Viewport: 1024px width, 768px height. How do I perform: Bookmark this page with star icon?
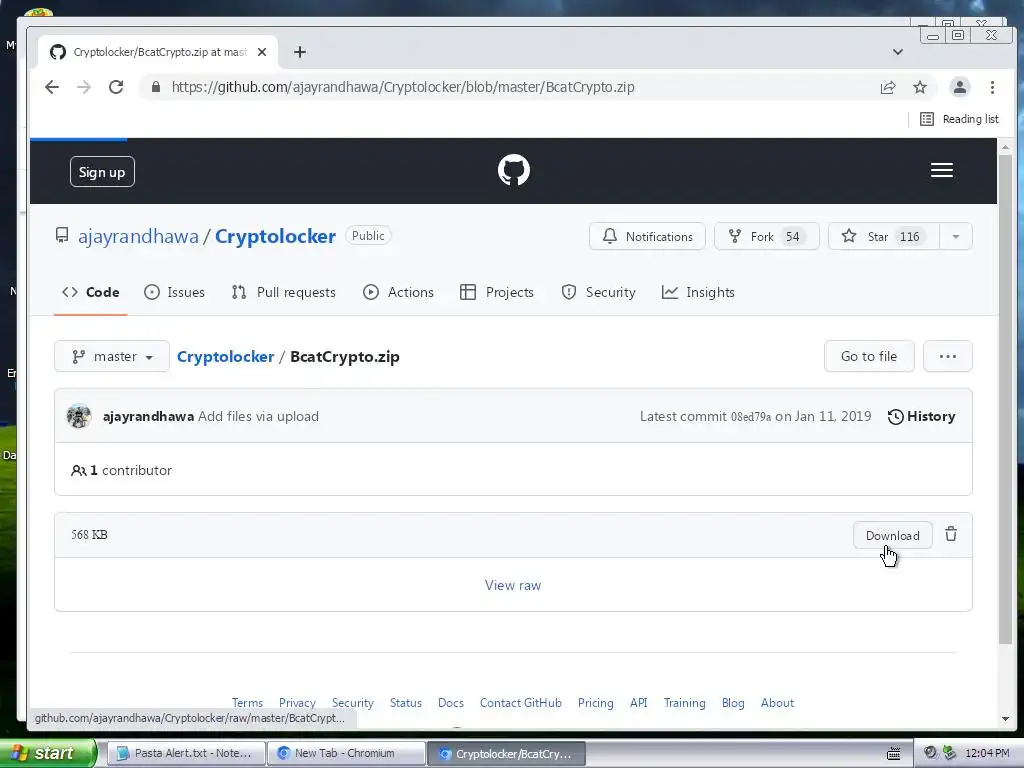(920, 88)
